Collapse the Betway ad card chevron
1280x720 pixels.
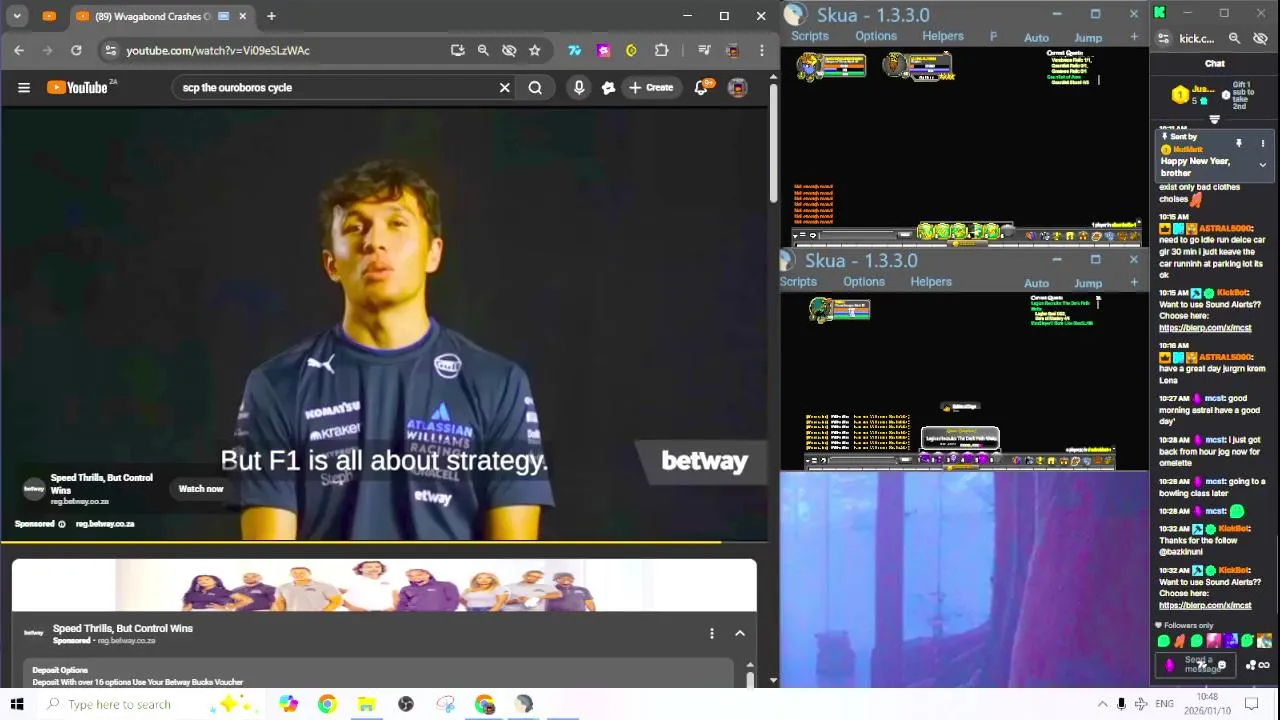(x=740, y=633)
